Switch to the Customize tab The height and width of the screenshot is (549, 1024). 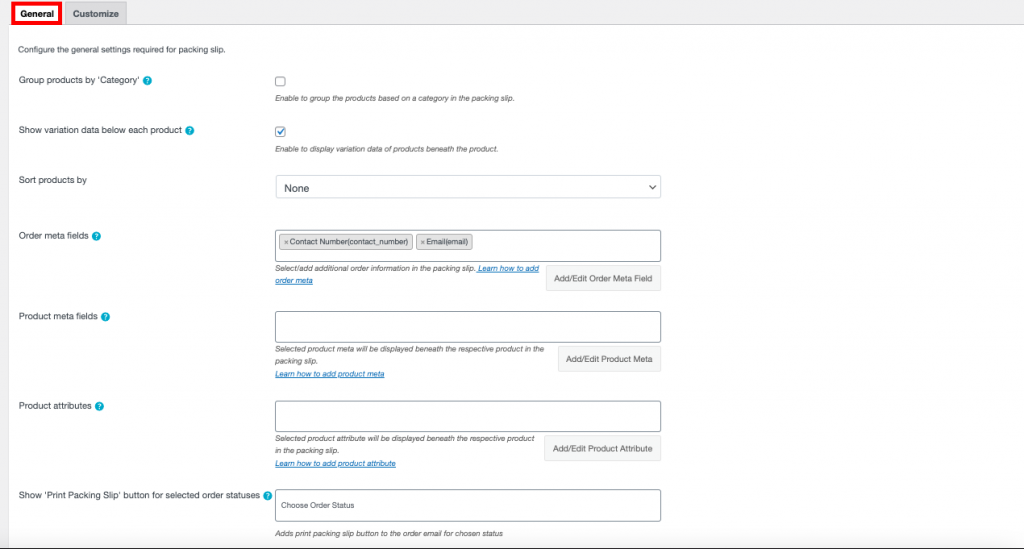click(95, 14)
